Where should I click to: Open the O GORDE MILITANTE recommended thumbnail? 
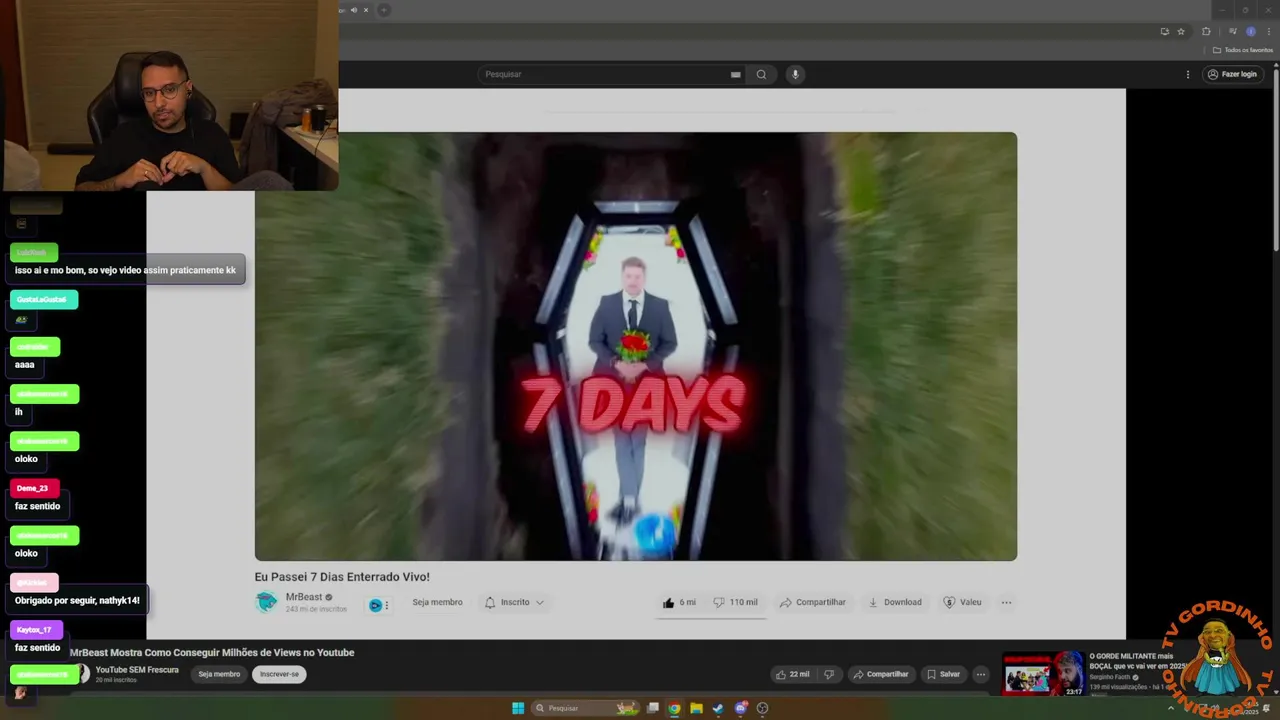pos(1043,674)
